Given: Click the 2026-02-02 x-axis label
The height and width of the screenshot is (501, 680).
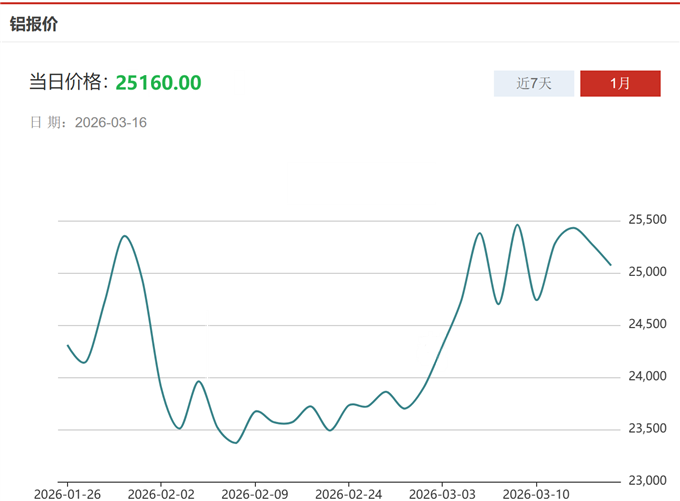Looking at the screenshot, I should point(161,494).
